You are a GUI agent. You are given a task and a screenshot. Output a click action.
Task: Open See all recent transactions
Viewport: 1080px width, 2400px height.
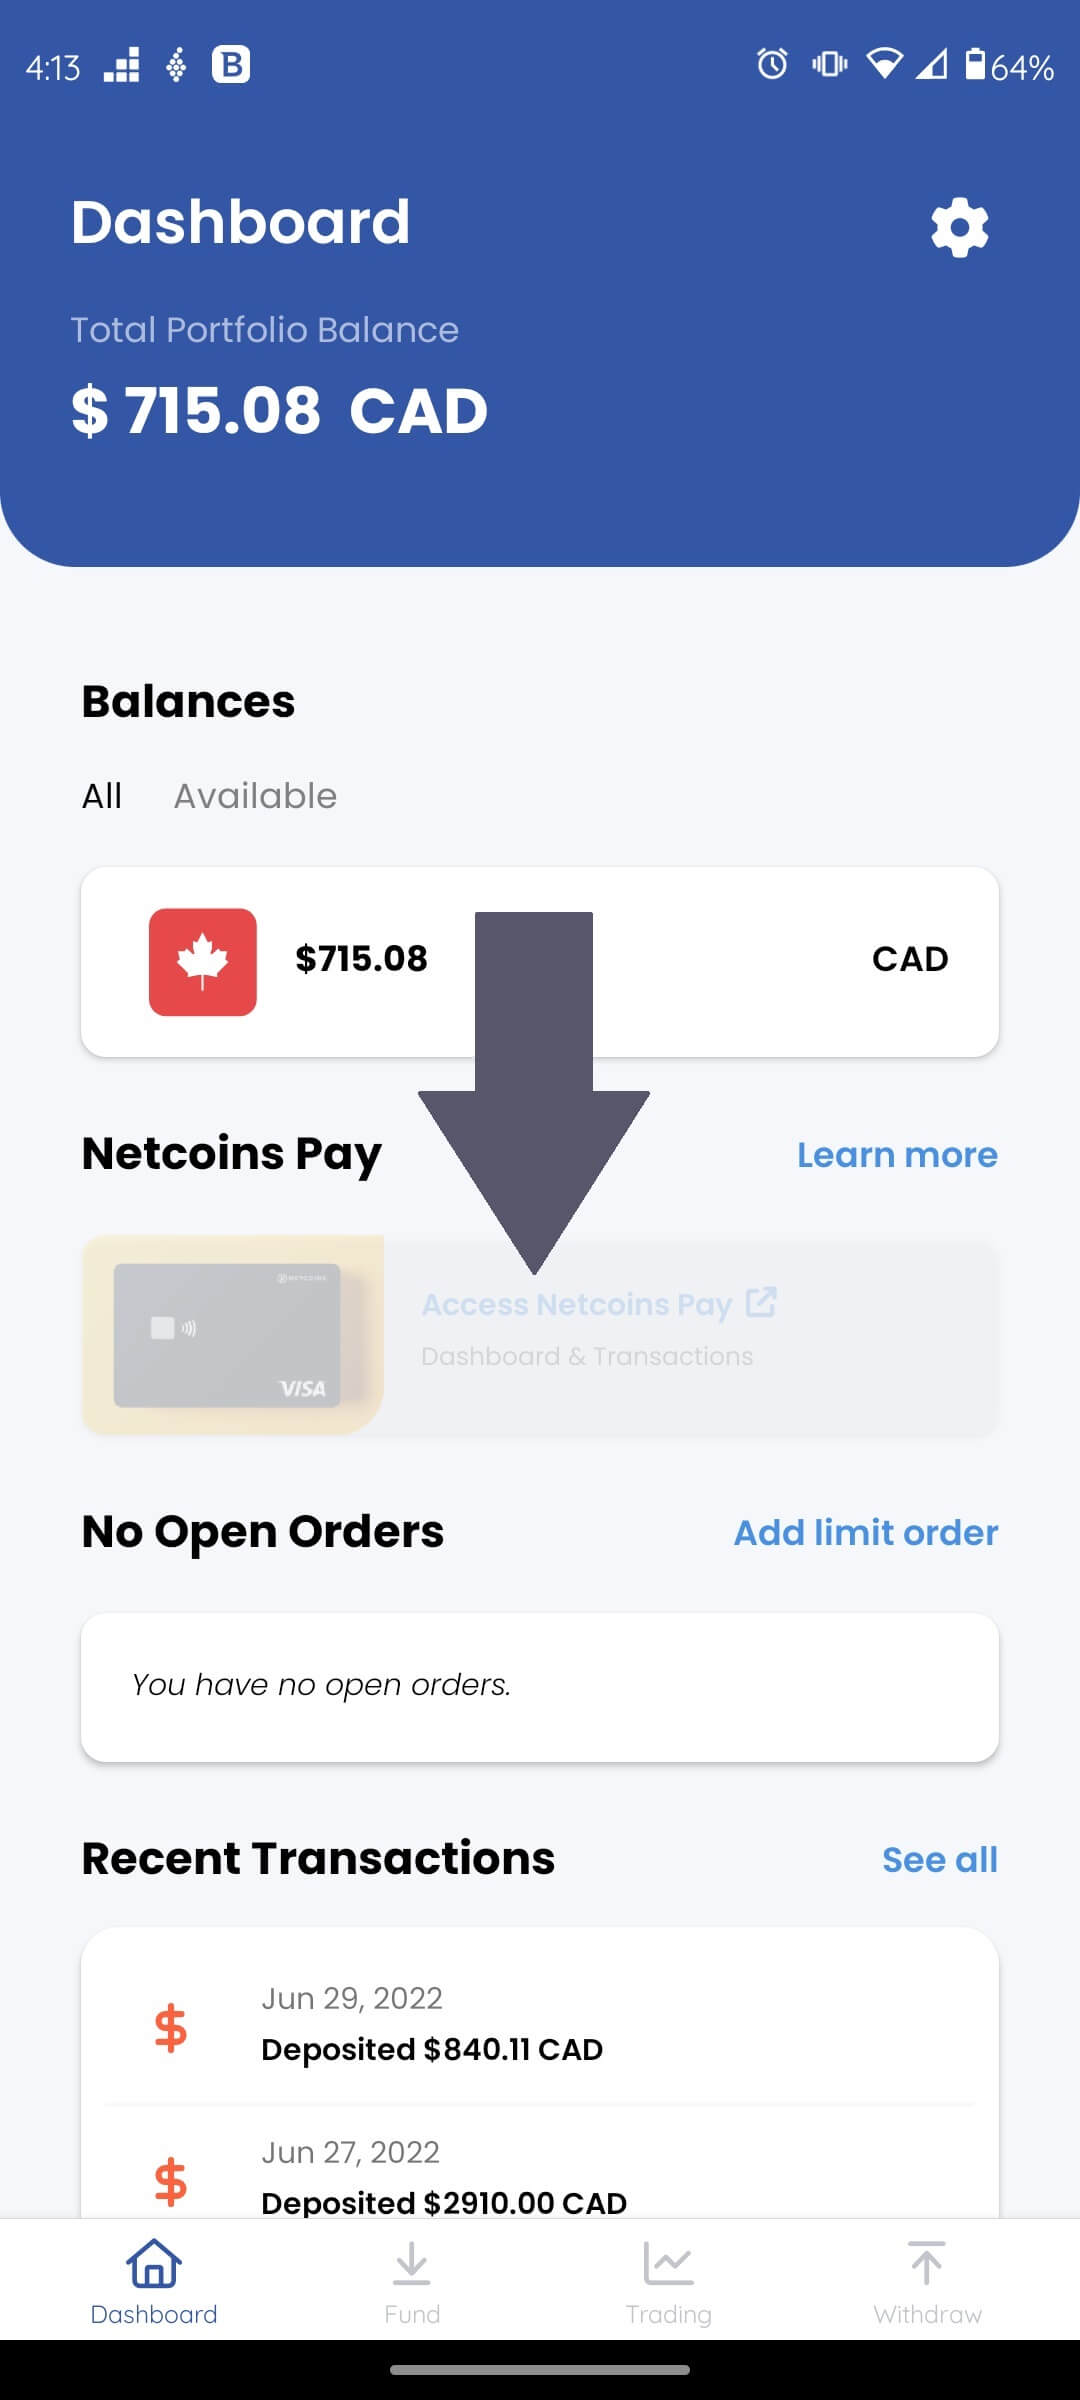tap(939, 1858)
